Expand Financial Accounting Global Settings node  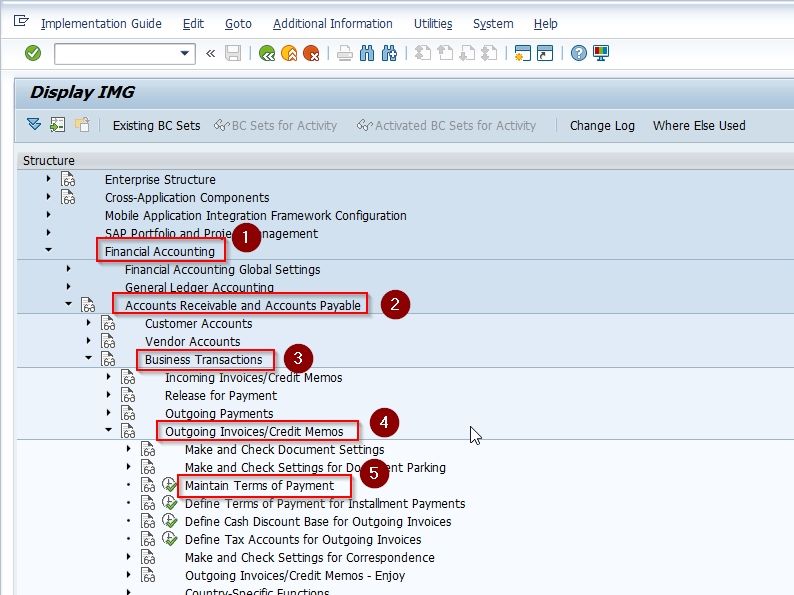pos(68,268)
